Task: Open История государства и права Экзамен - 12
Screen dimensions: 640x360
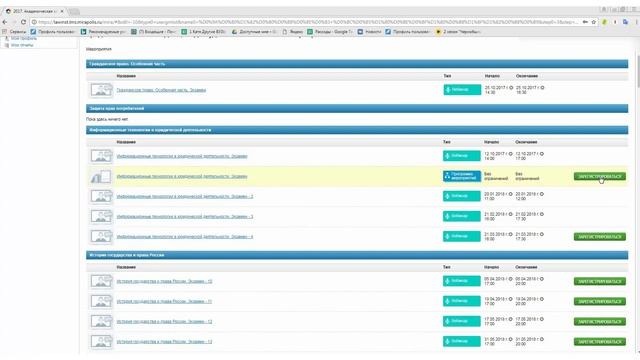Action: pos(164,322)
